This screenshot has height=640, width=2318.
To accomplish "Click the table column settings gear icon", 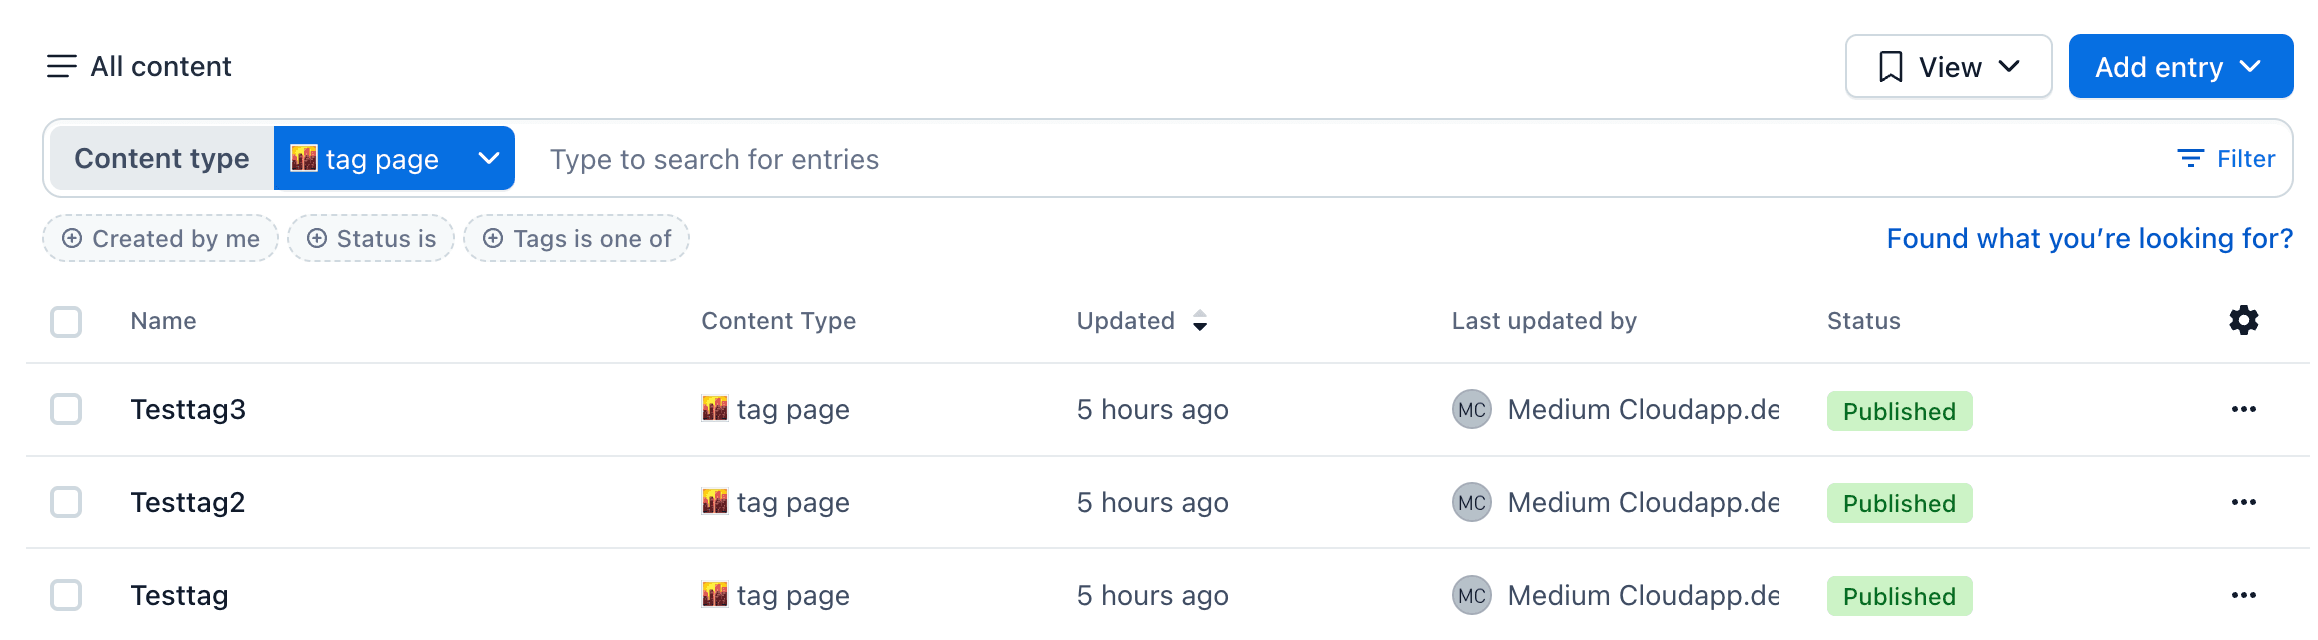I will point(2243,321).
